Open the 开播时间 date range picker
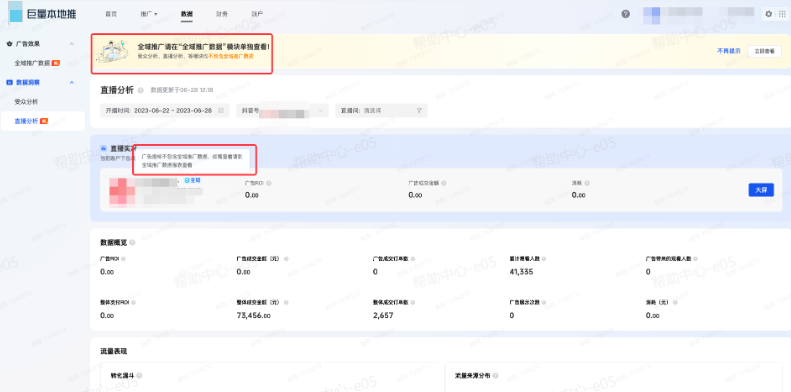This screenshot has height=392, width=791. tap(164, 110)
